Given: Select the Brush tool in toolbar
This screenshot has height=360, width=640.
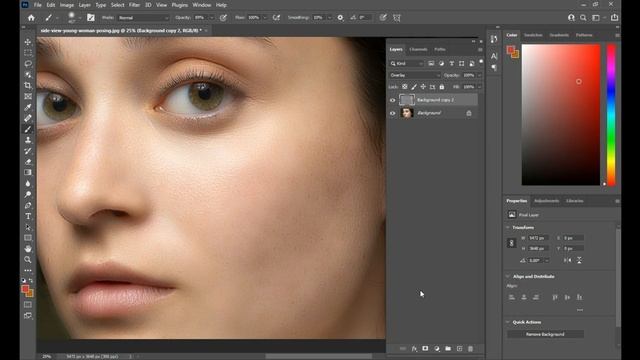Looking at the screenshot, I should pos(28,129).
